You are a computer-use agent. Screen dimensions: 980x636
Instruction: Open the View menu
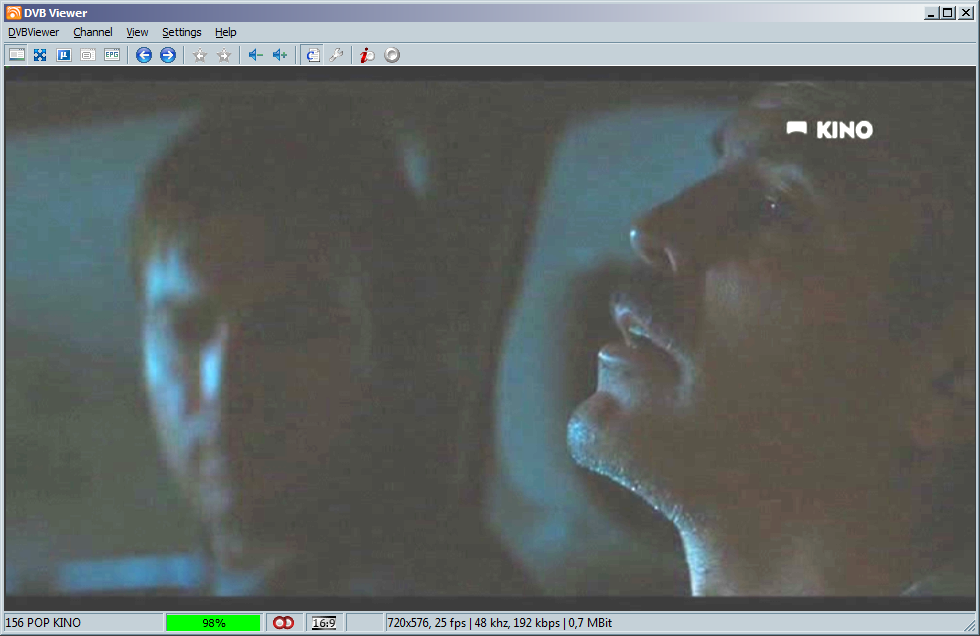pos(137,32)
